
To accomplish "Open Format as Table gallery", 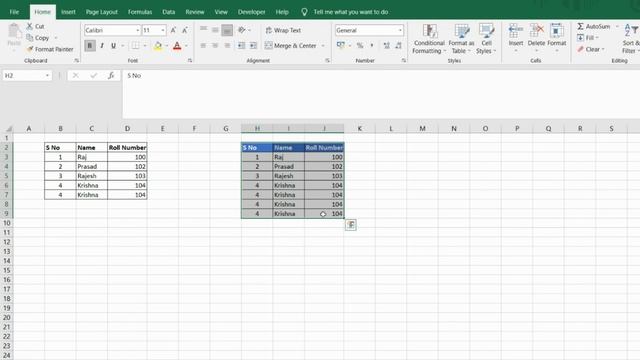I will tap(461, 39).
